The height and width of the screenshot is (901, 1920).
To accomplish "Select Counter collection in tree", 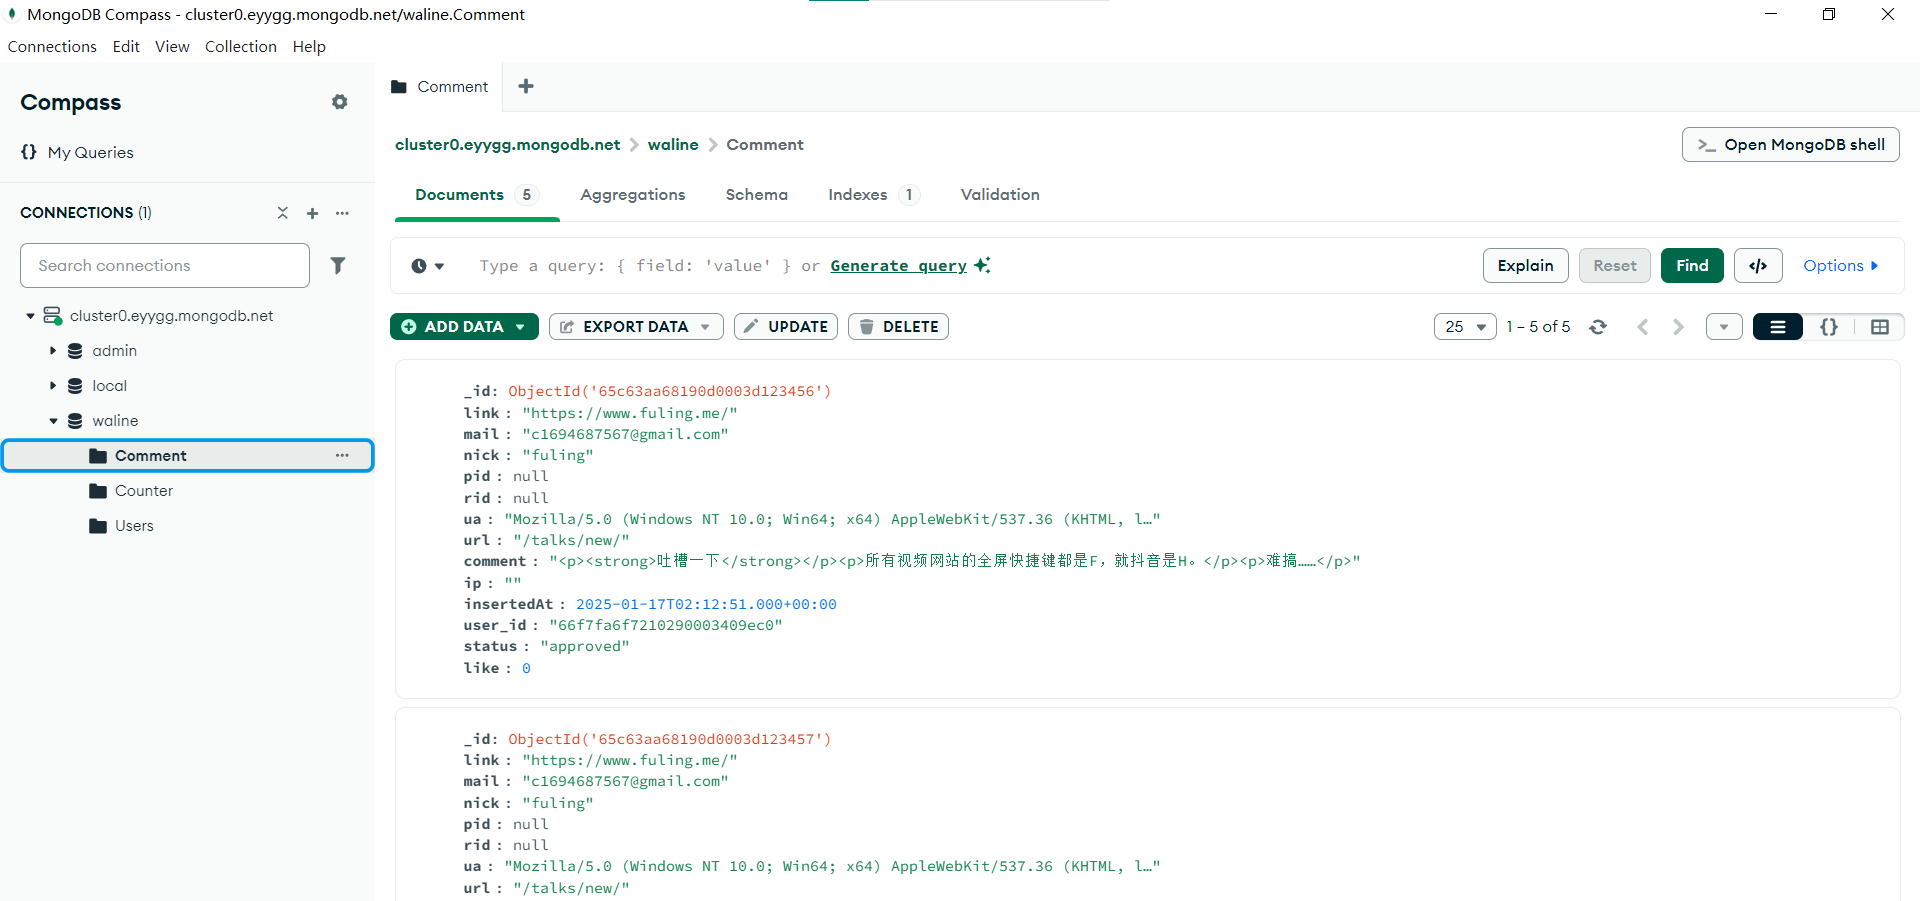I will coord(144,491).
